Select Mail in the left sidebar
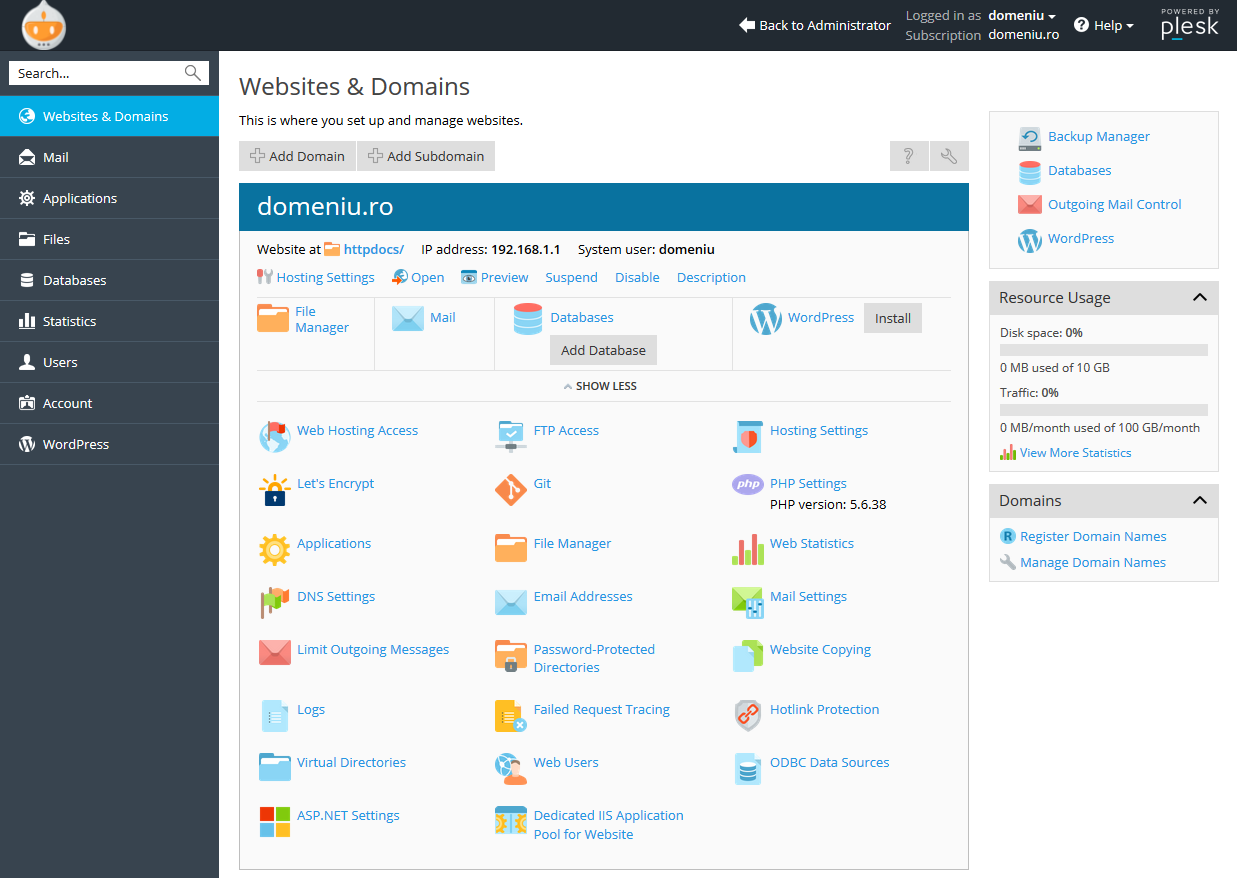The image size is (1237, 878). click(x=109, y=157)
